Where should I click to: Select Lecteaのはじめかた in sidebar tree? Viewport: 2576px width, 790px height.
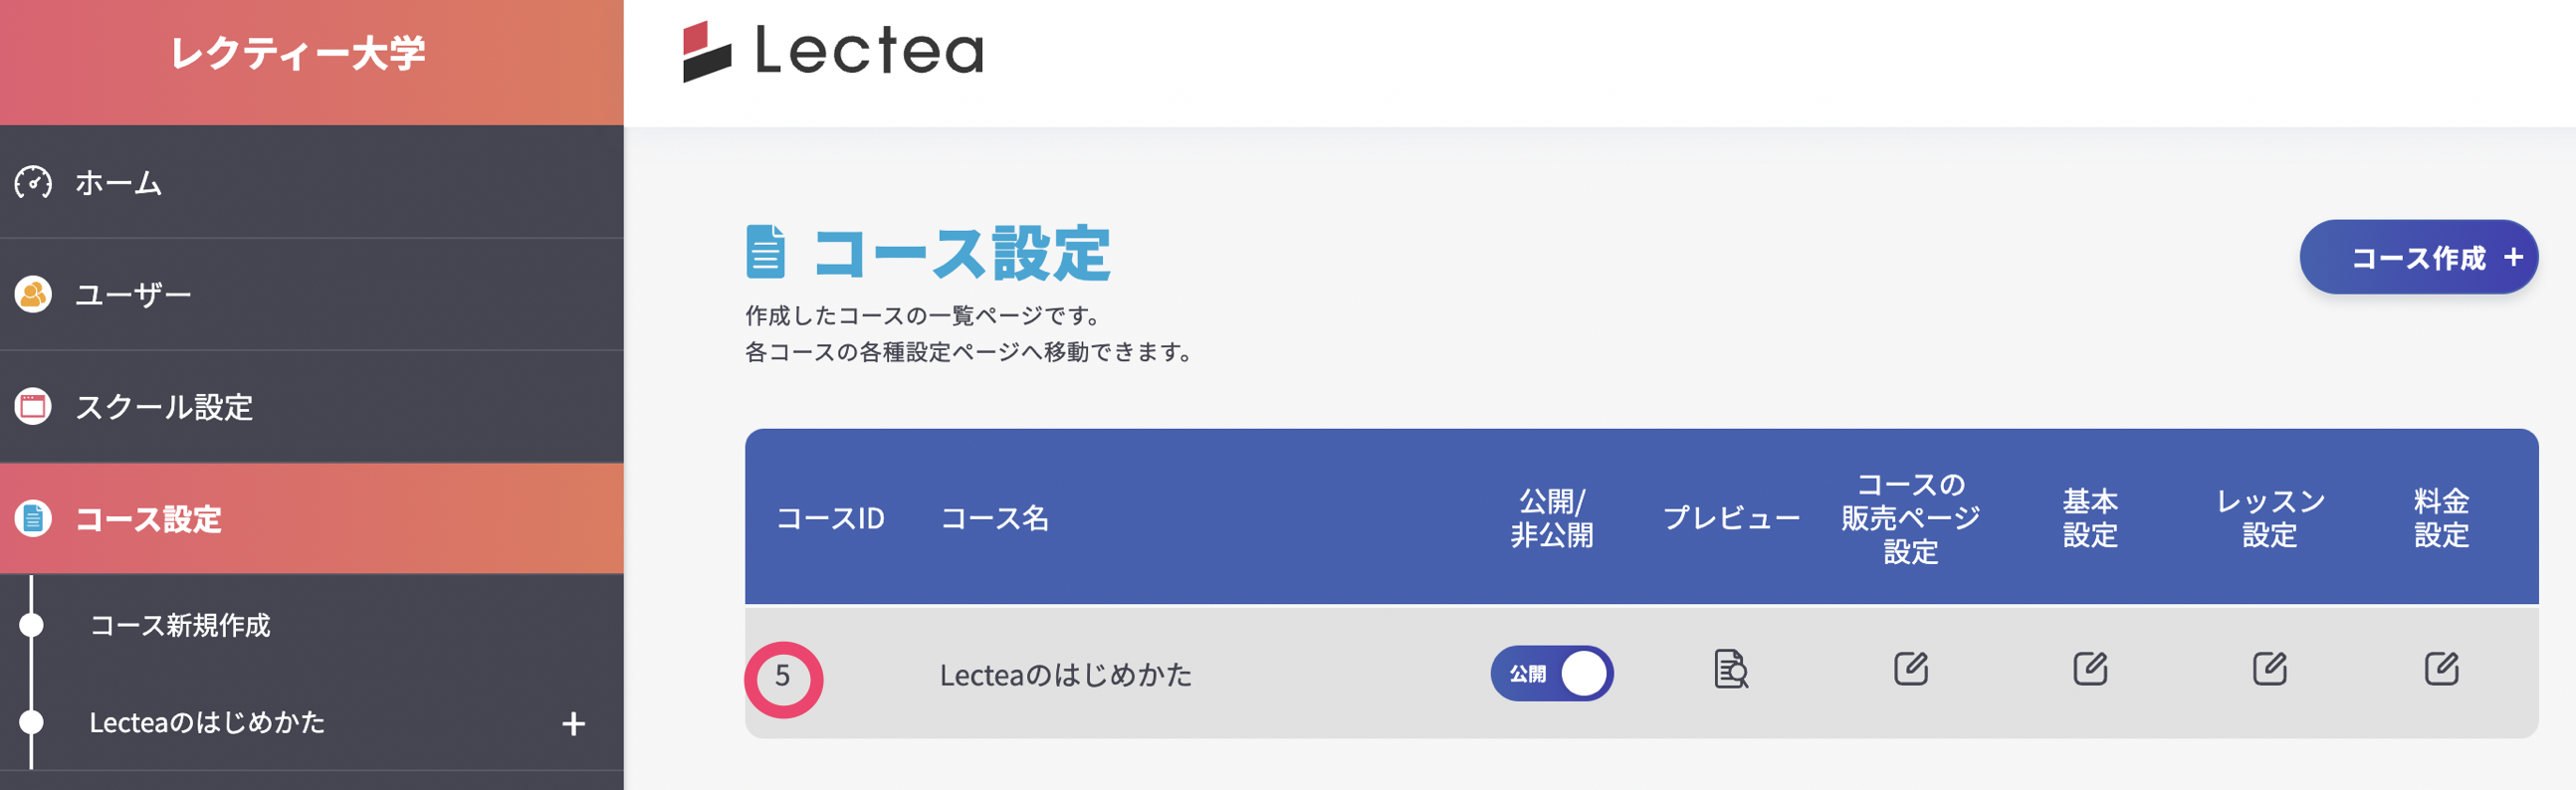[x=207, y=722]
